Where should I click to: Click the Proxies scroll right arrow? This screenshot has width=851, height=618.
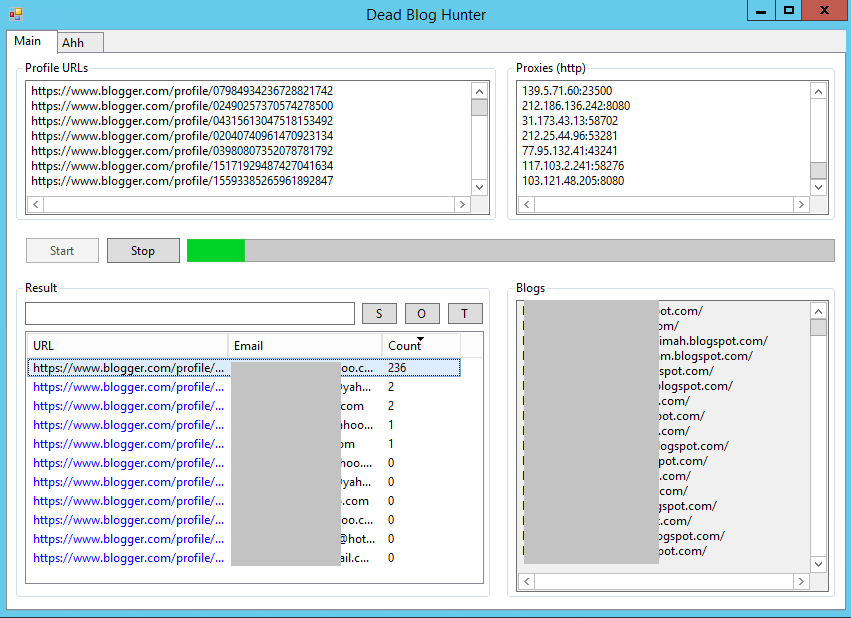[801, 205]
